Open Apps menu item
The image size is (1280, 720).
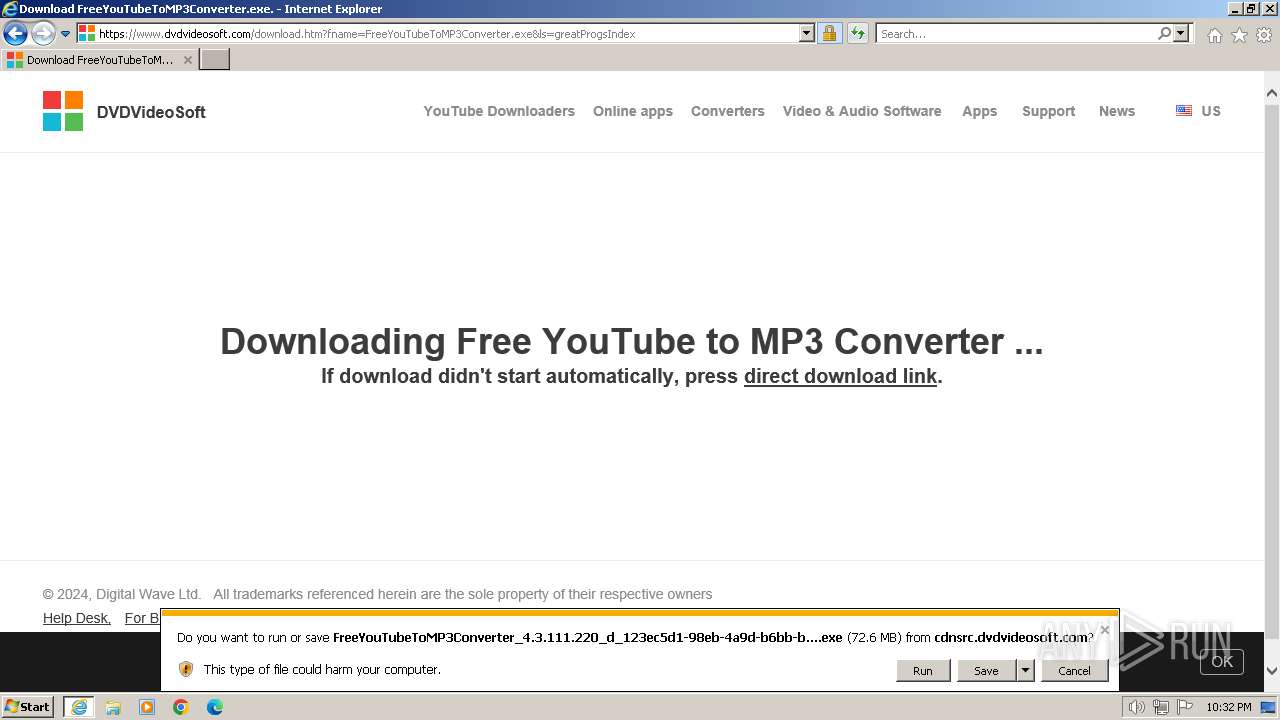980,111
